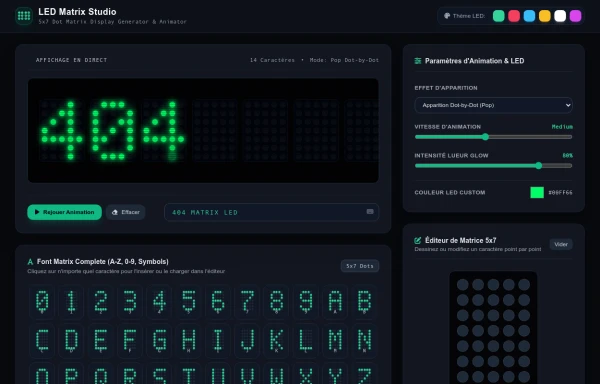Click the font icon by Font Matrix Complete
This screenshot has width=600, height=384.
(30, 262)
